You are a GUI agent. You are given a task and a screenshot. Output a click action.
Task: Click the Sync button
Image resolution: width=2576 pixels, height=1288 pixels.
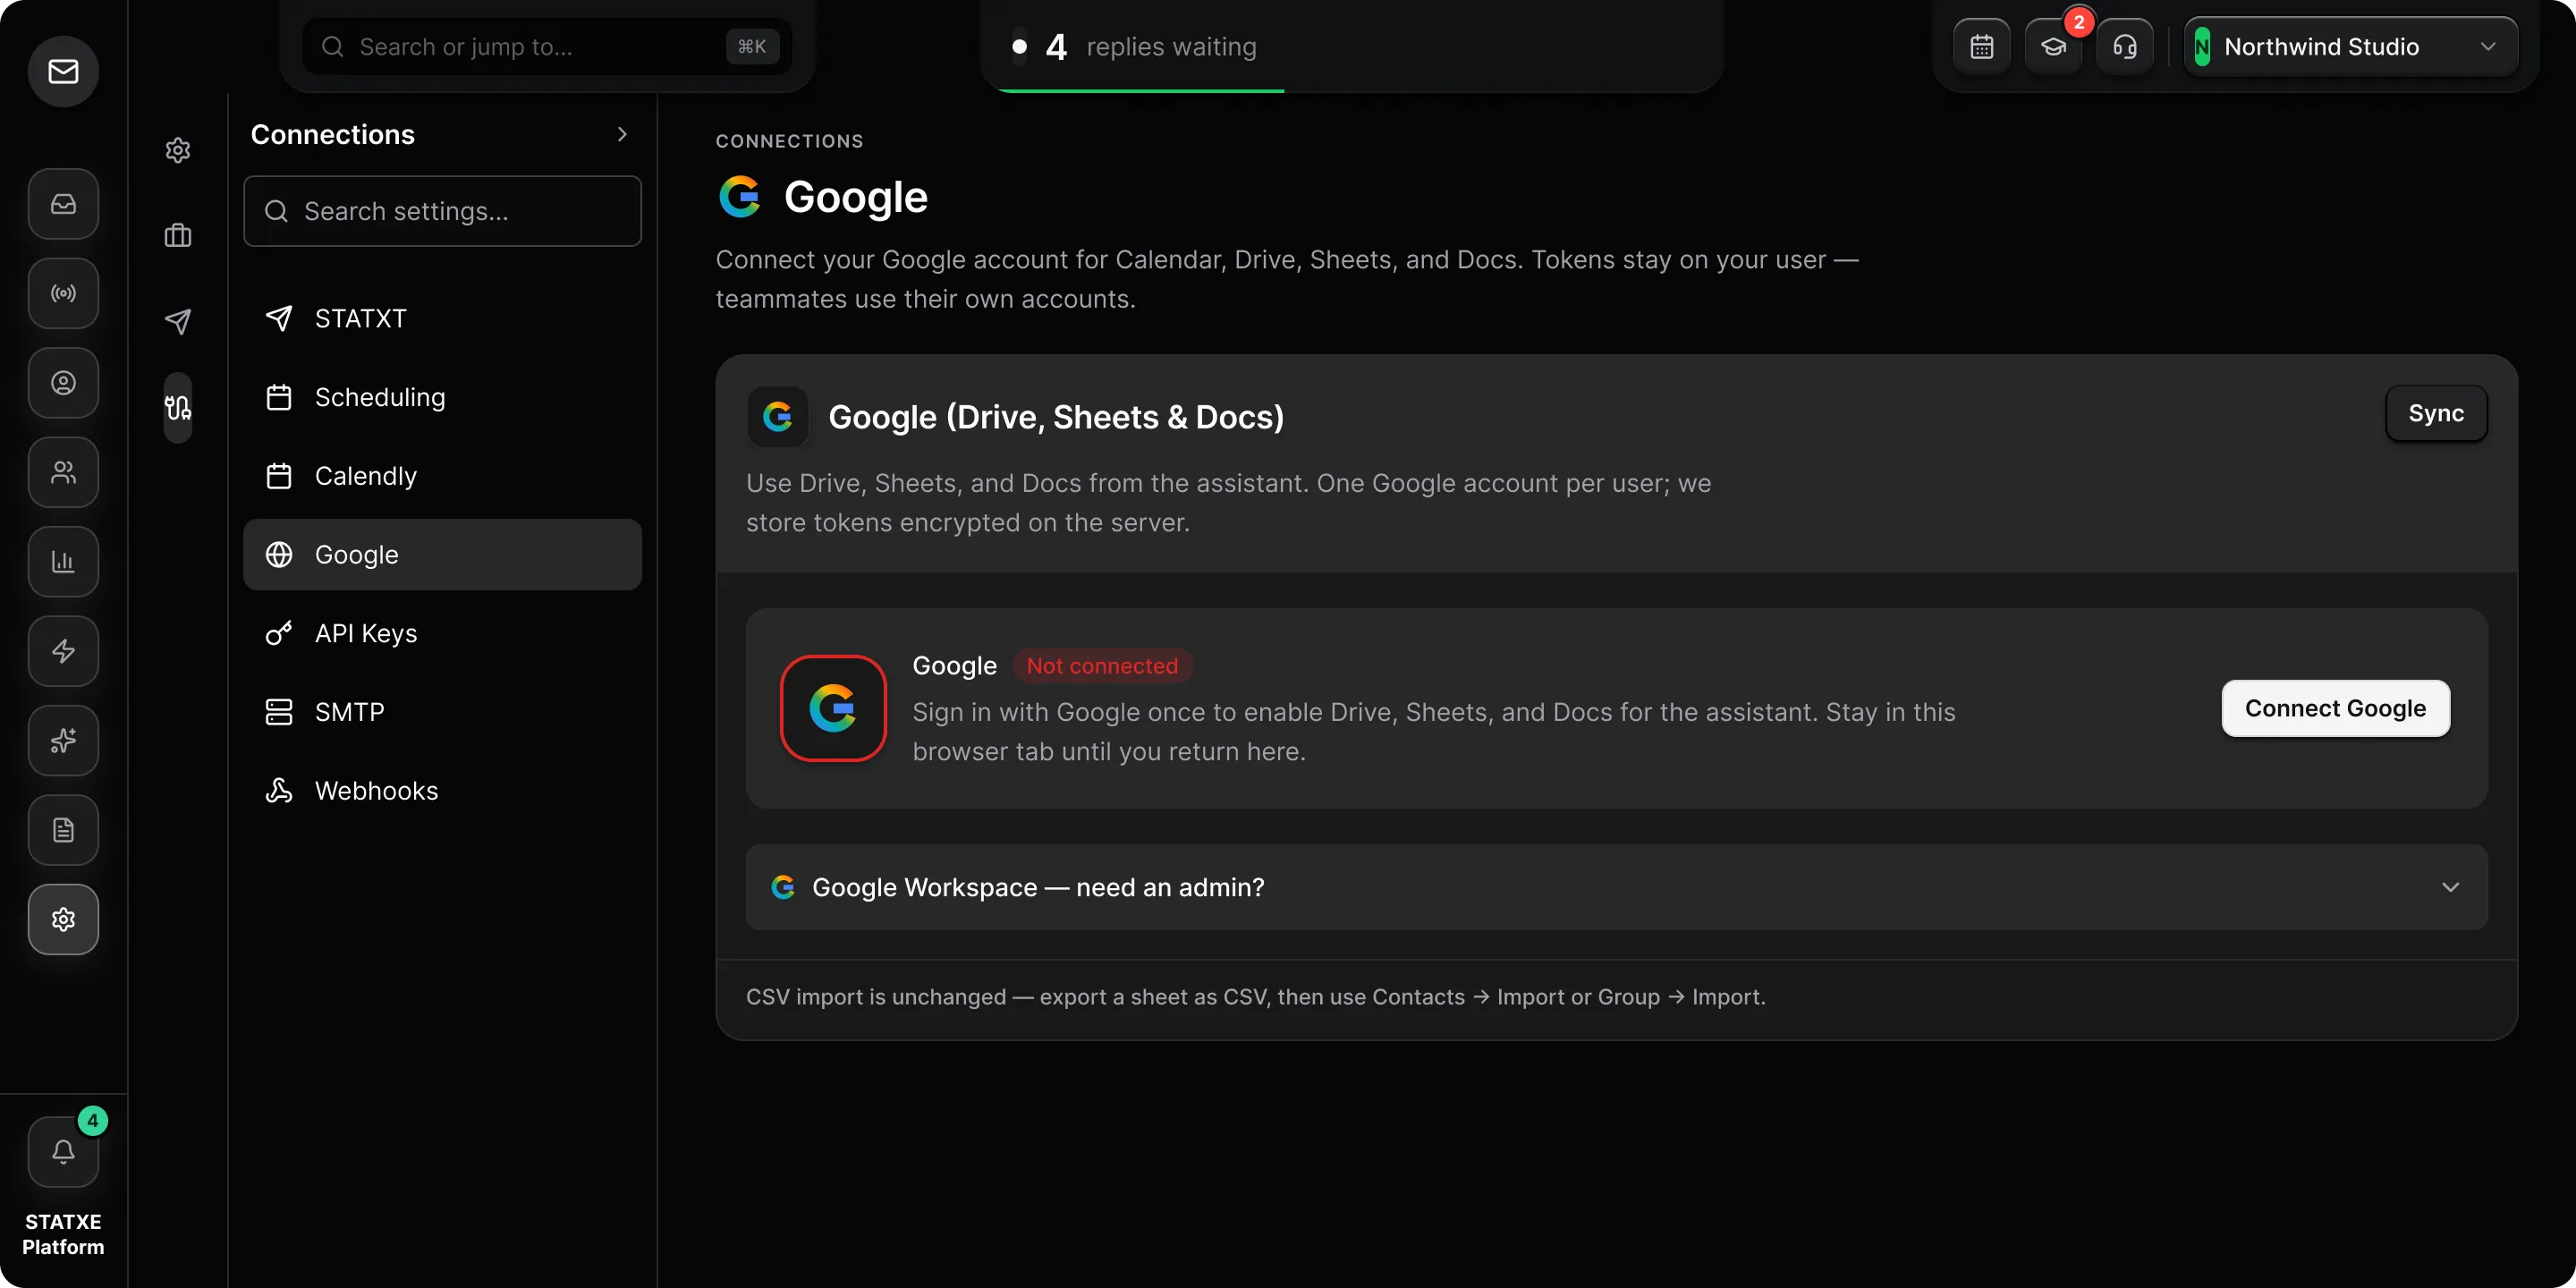pyautogui.click(x=2436, y=413)
